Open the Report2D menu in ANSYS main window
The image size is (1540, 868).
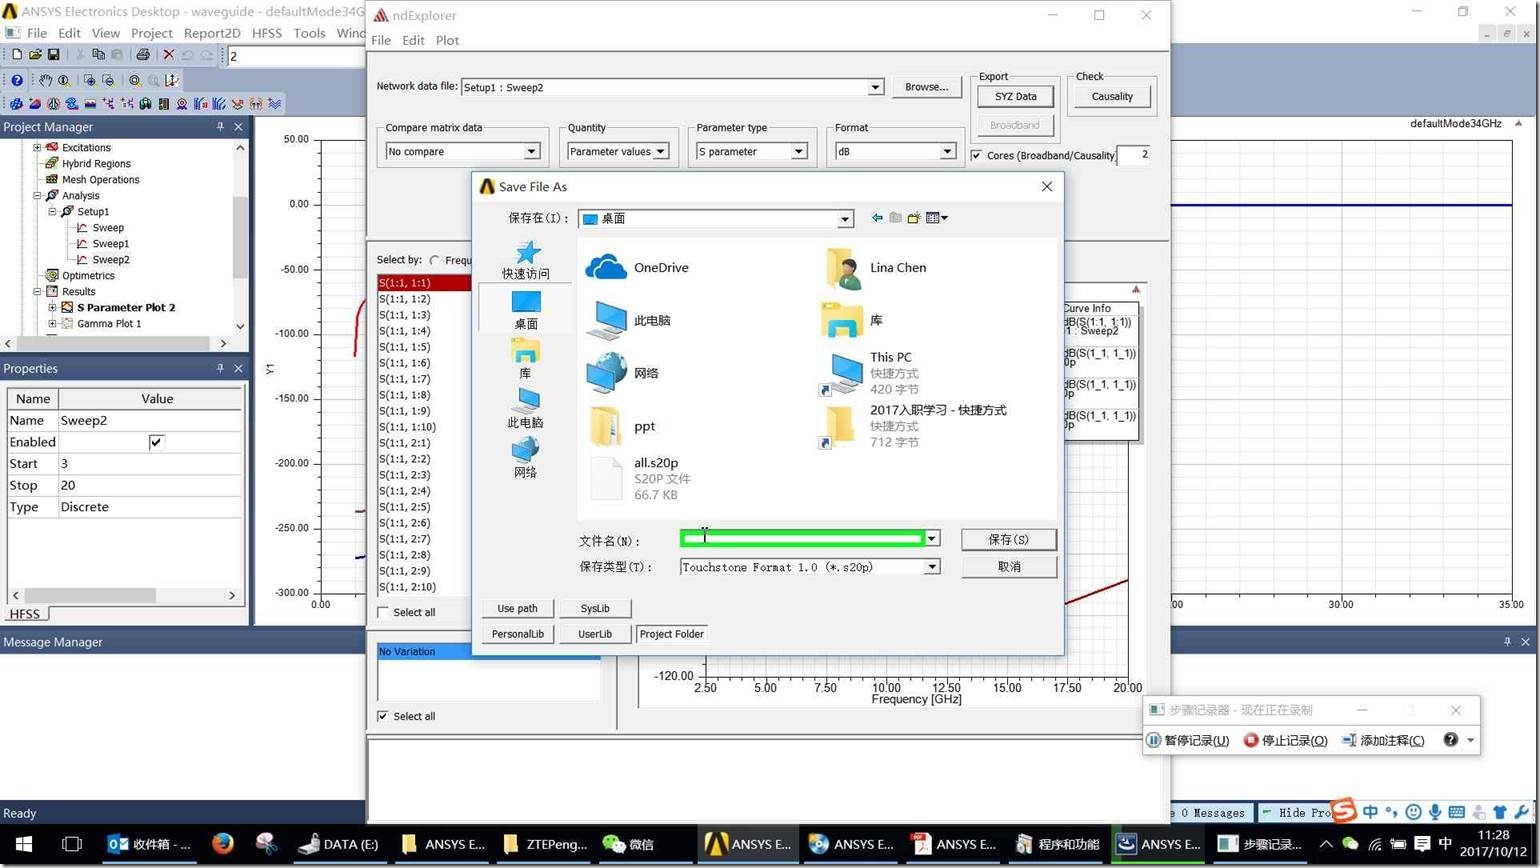click(x=212, y=33)
